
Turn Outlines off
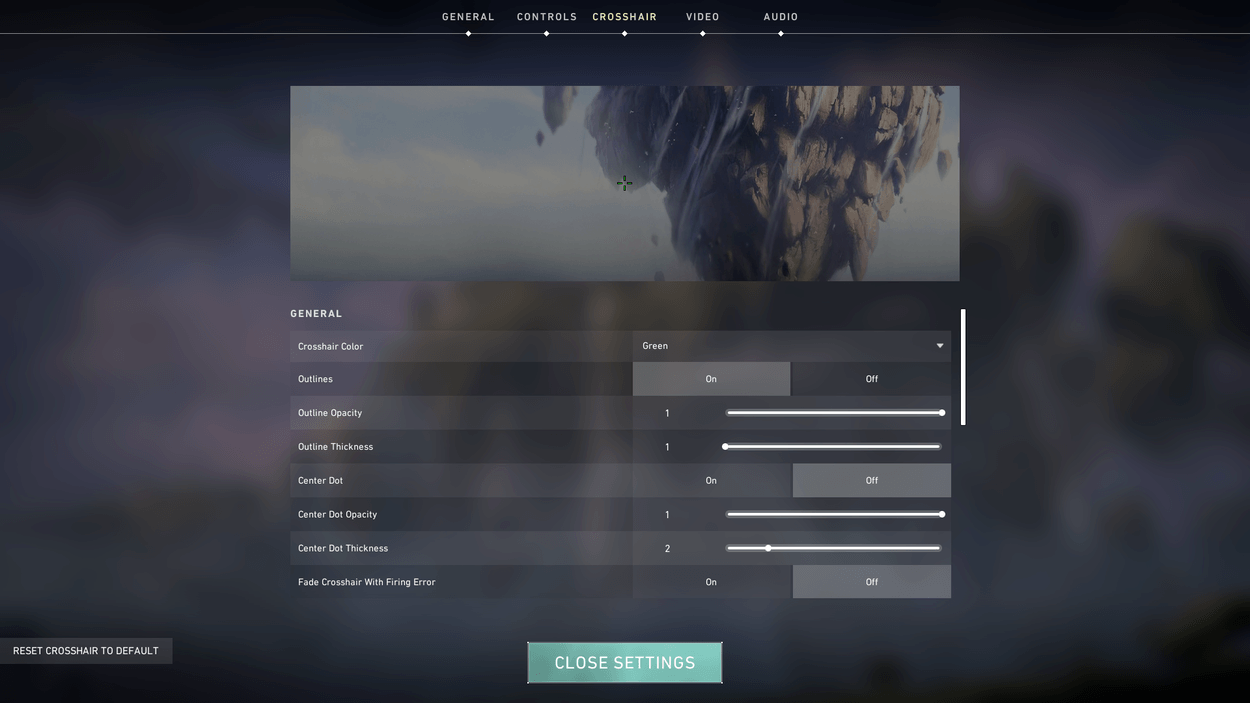point(870,379)
